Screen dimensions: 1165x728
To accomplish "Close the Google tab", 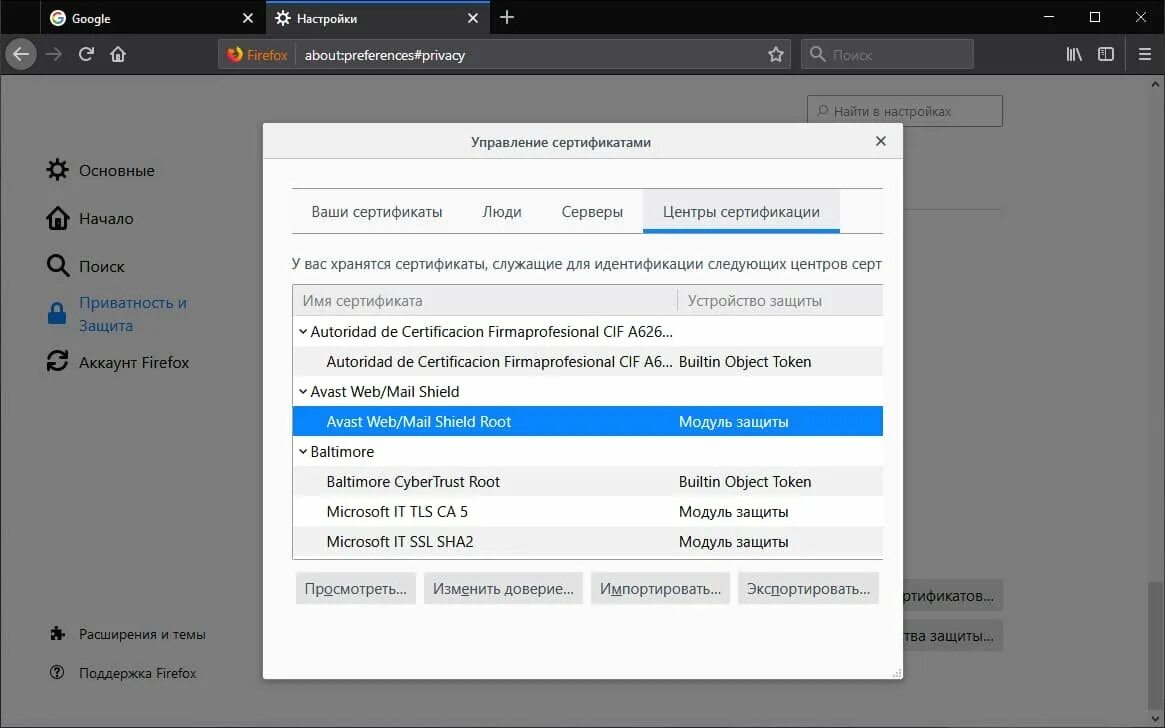I will (x=248, y=18).
